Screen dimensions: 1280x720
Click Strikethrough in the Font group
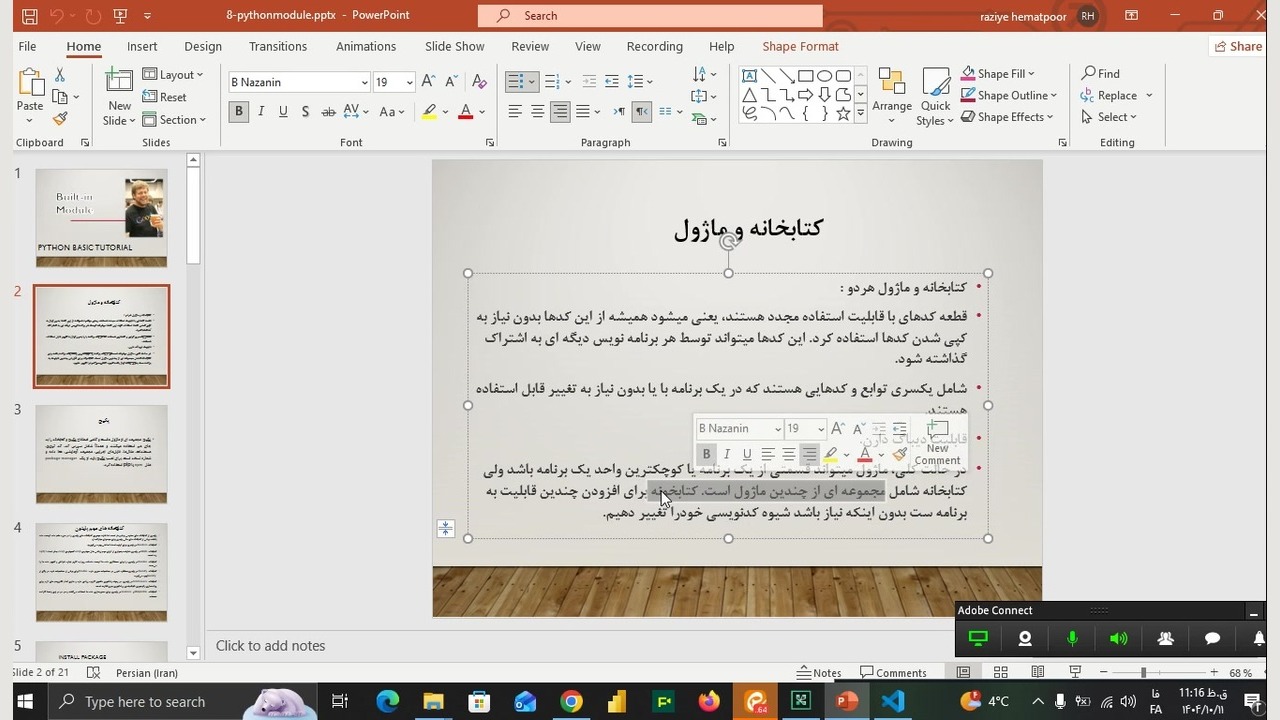click(328, 112)
